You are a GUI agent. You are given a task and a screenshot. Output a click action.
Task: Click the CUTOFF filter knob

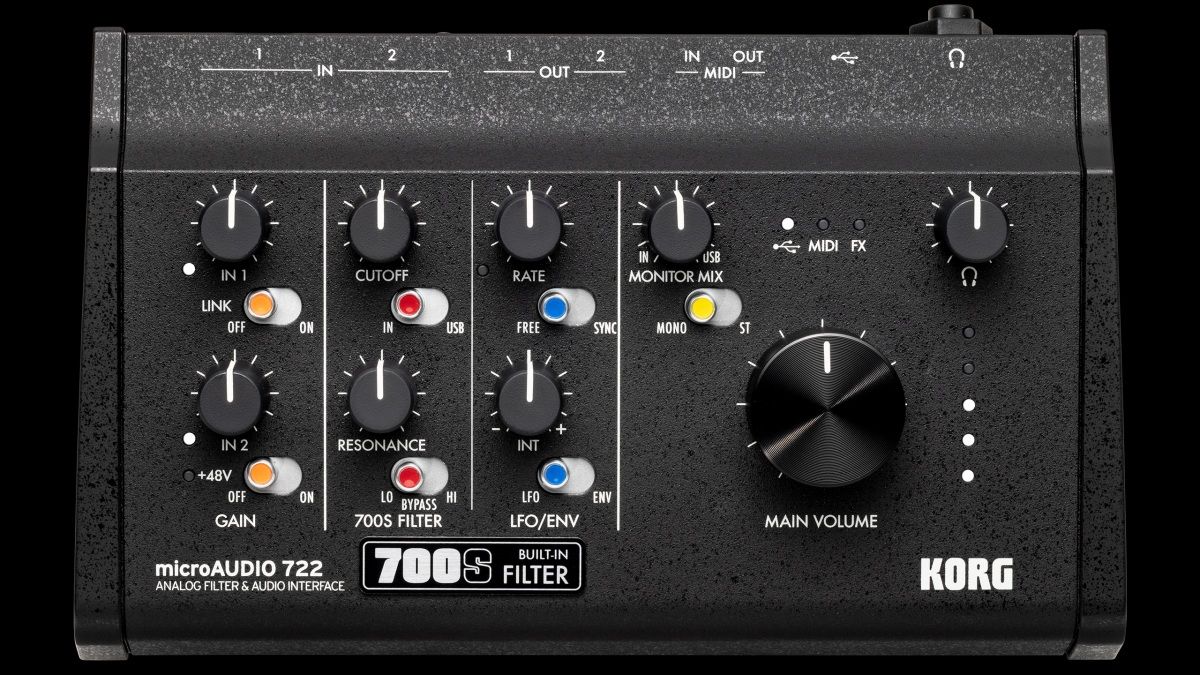coord(381,227)
